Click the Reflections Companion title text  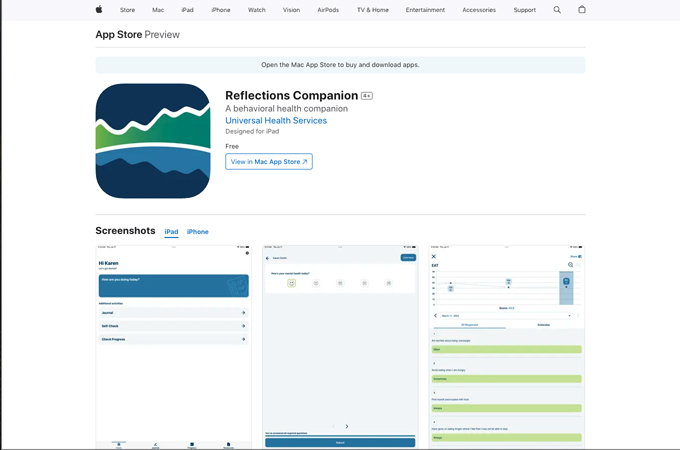point(291,95)
